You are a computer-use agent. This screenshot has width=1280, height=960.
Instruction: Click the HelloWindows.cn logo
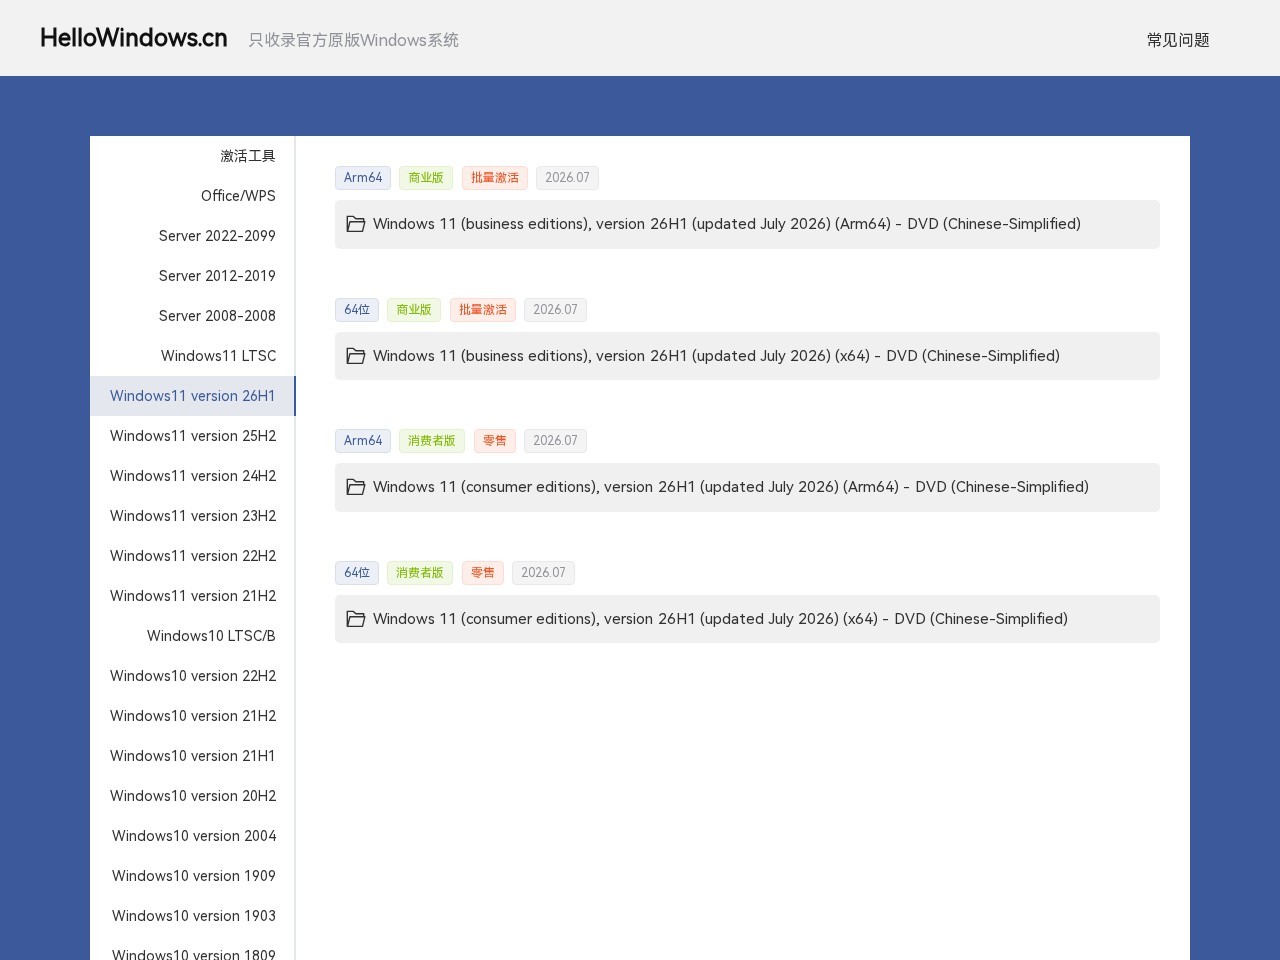point(134,38)
